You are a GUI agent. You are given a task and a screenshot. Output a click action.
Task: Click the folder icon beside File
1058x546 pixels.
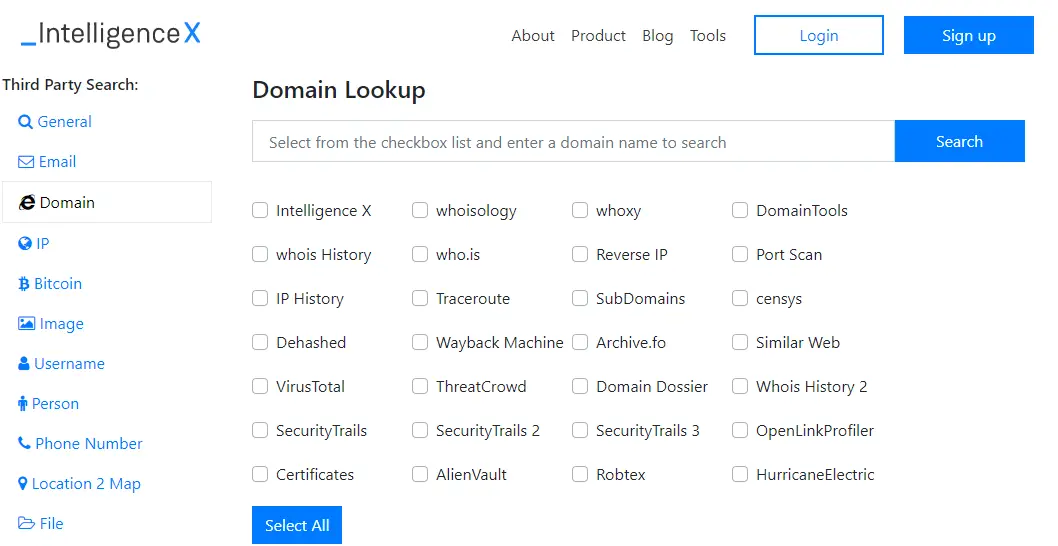click(26, 524)
